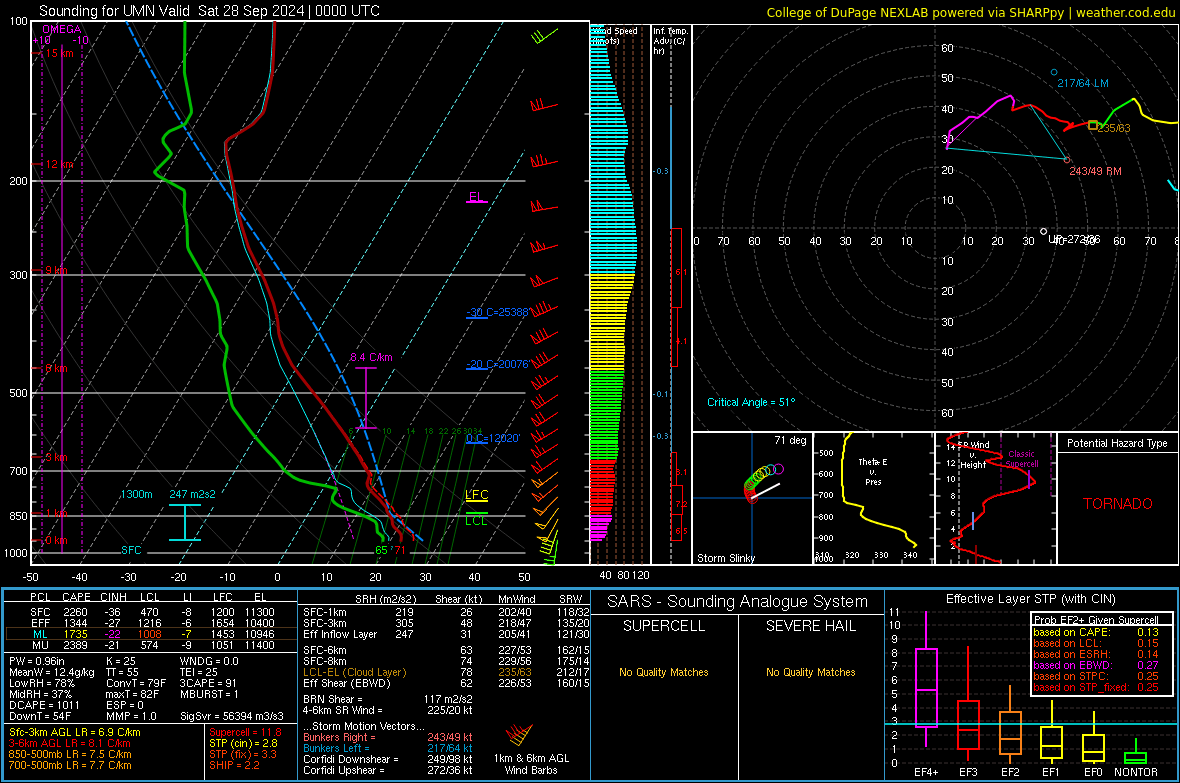Select the SFC parcel row with CAPE 2260
This screenshot has width=1180, height=783.
click(151, 612)
